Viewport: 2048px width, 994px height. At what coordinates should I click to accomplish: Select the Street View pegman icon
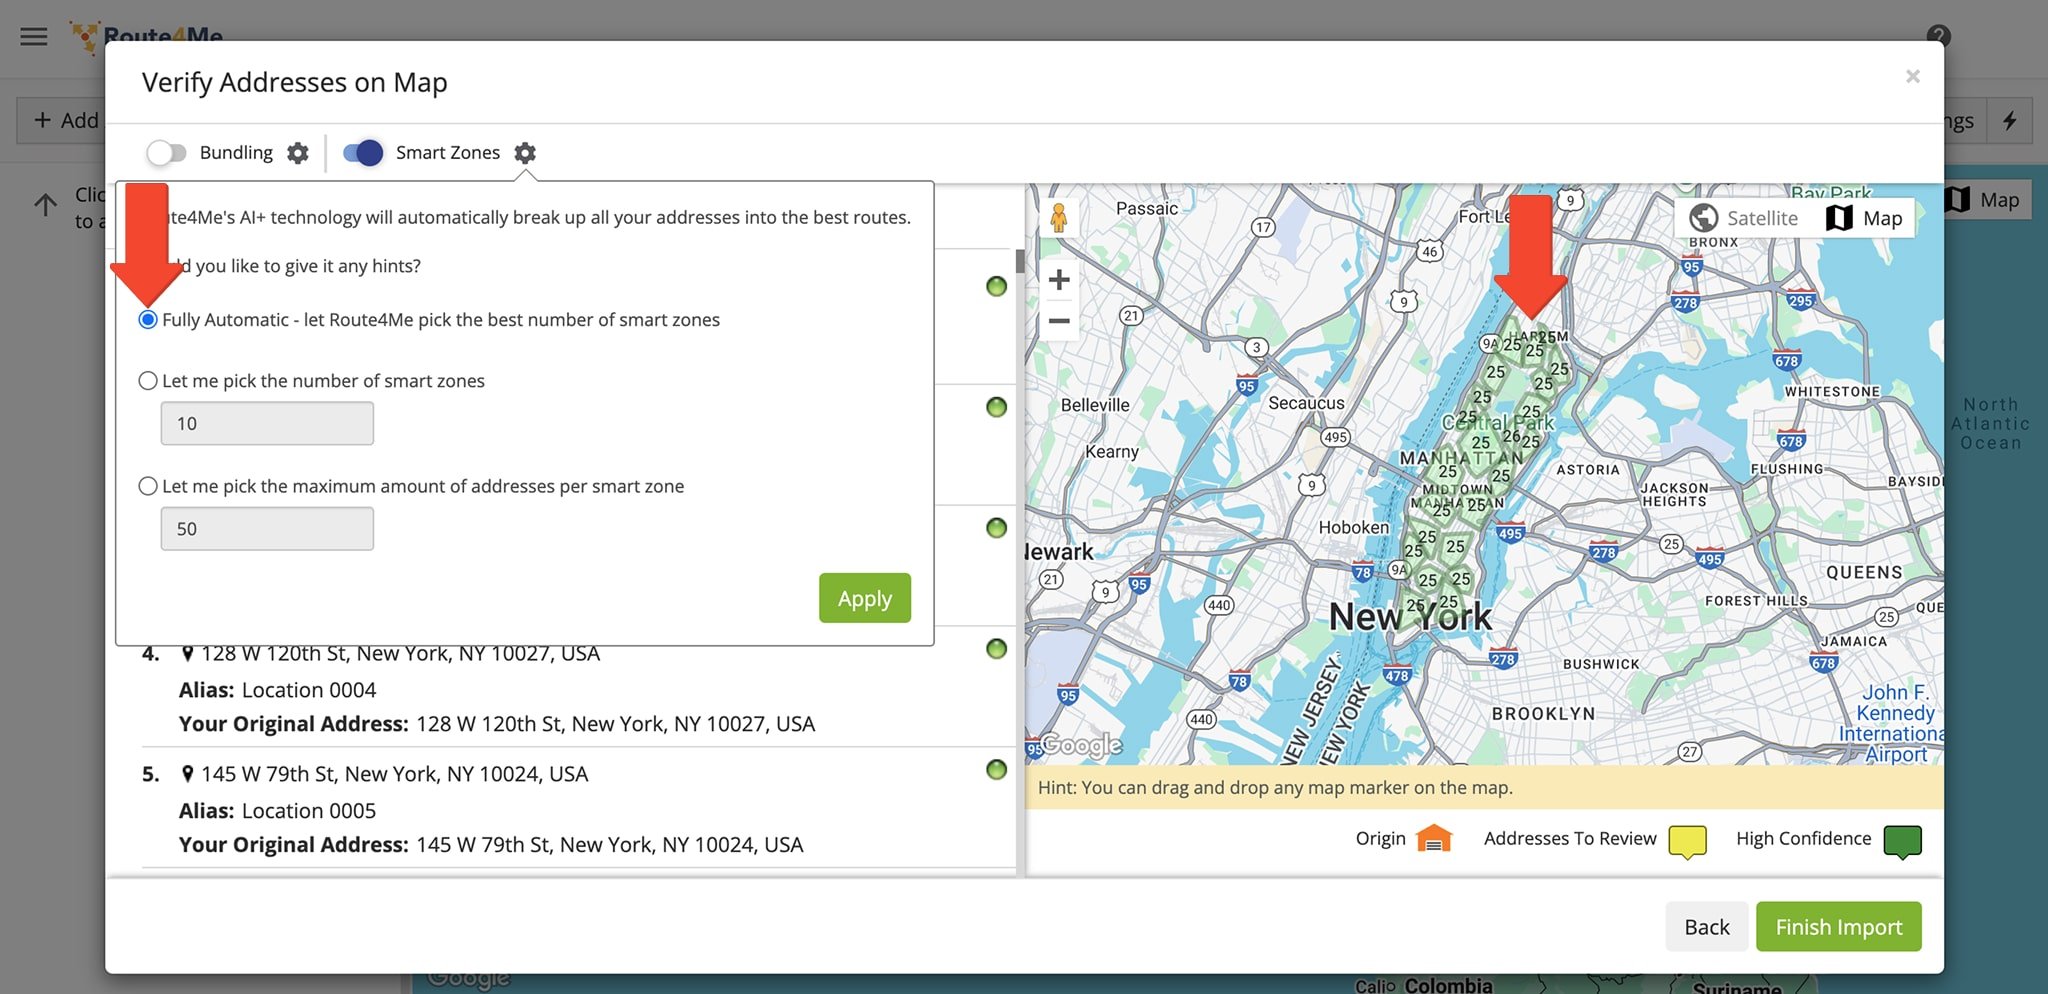1059,217
